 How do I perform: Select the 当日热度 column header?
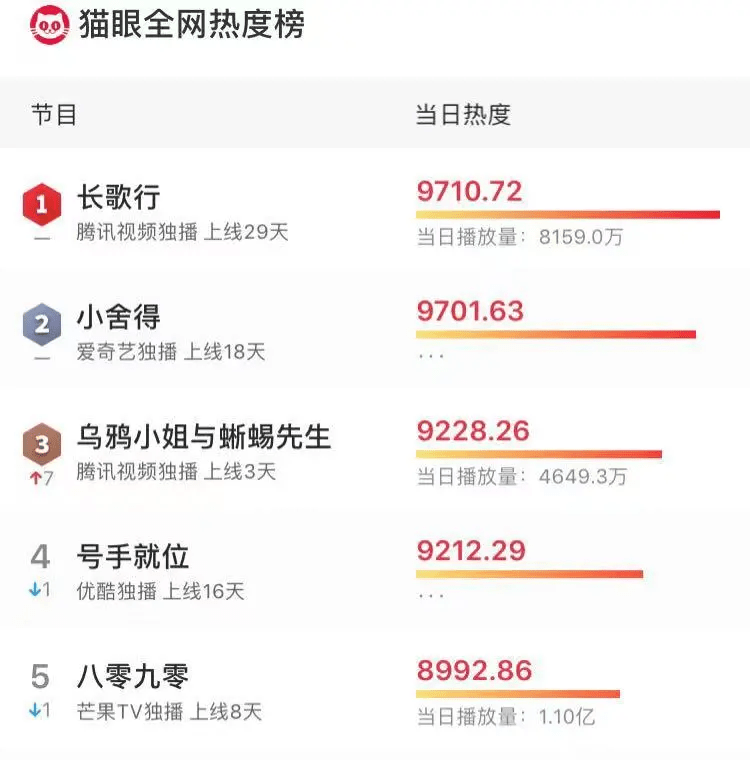point(463,114)
